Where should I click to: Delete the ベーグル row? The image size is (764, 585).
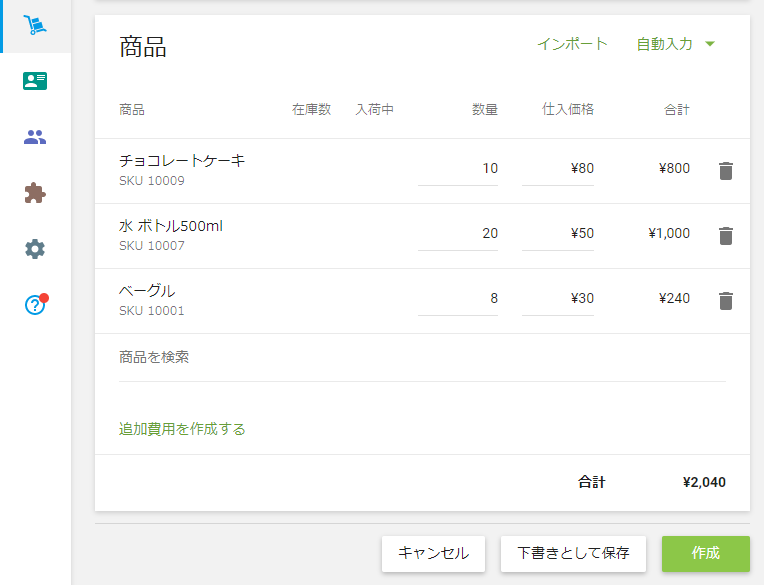(x=726, y=301)
